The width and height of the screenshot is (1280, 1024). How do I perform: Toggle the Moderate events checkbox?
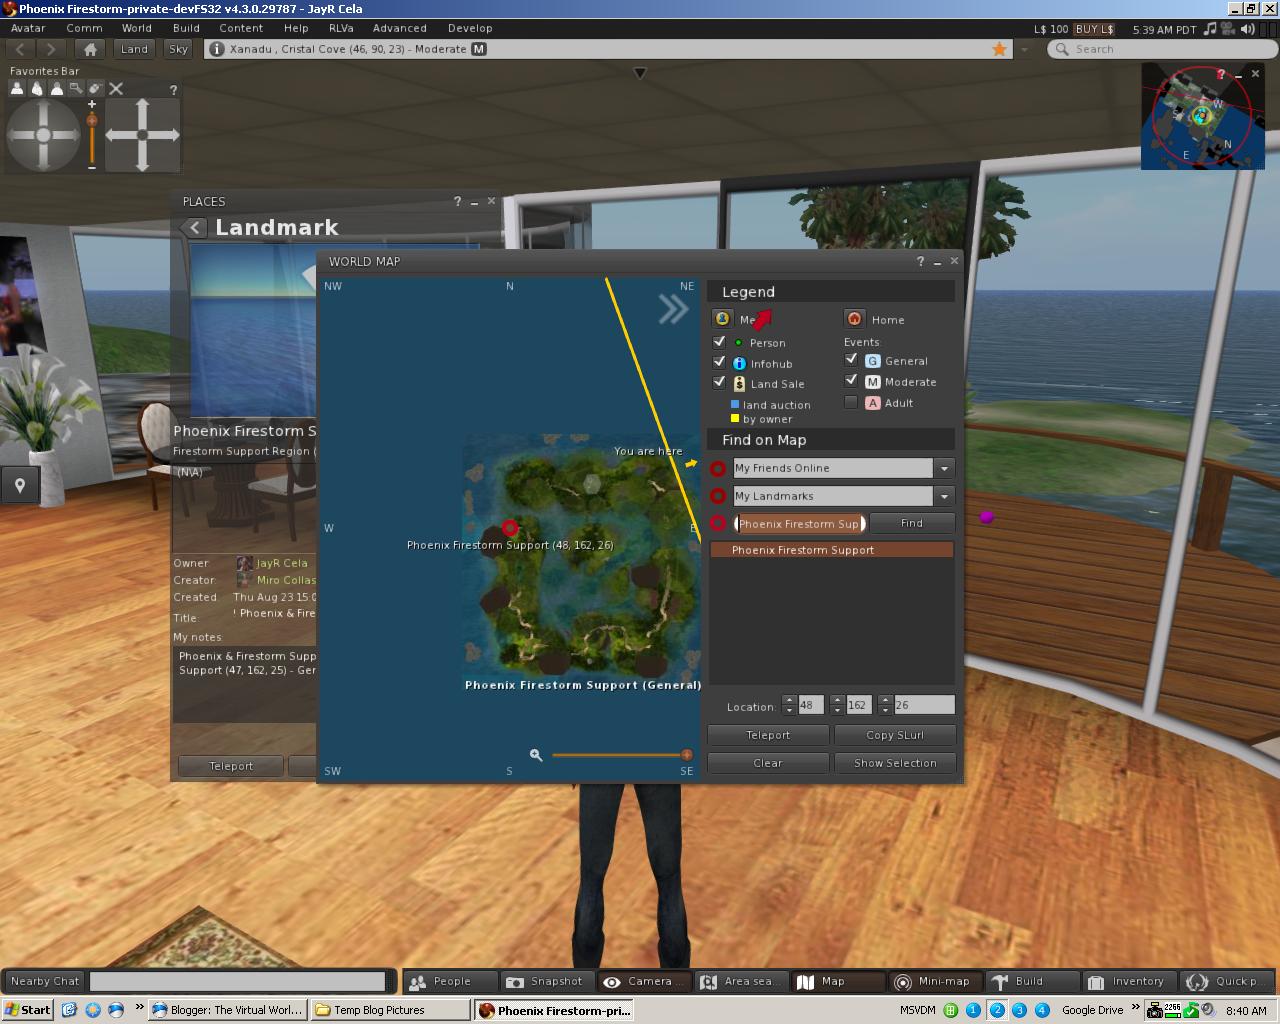pos(851,380)
